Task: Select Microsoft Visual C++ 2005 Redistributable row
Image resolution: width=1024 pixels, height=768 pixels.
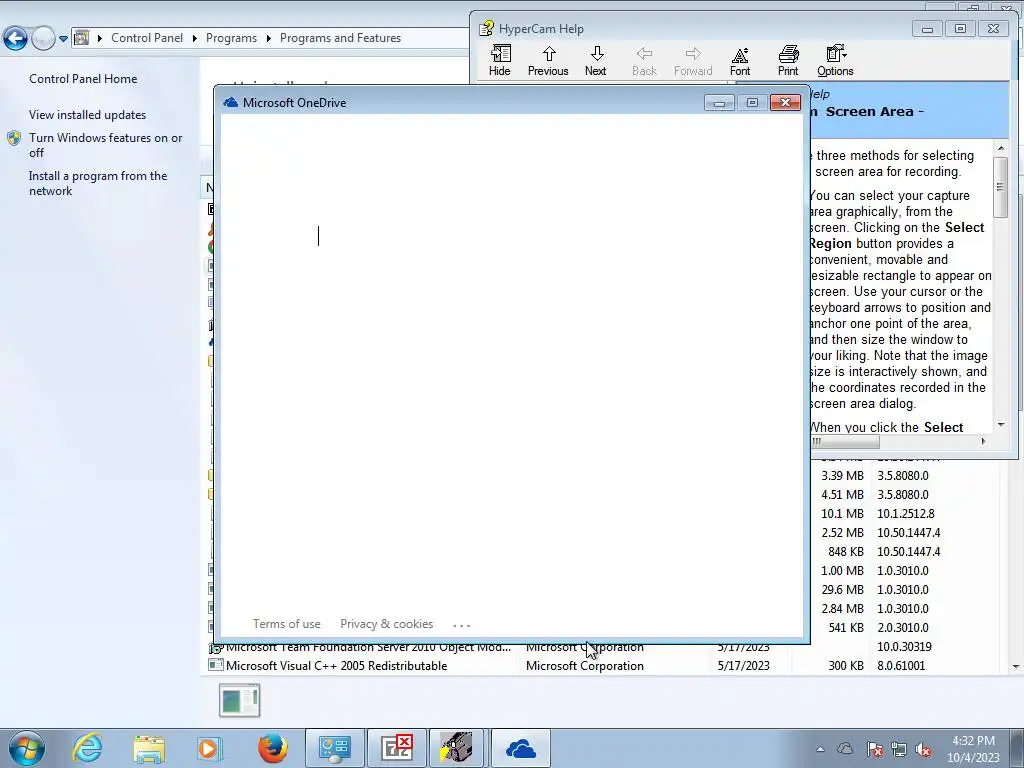Action: (601, 665)
